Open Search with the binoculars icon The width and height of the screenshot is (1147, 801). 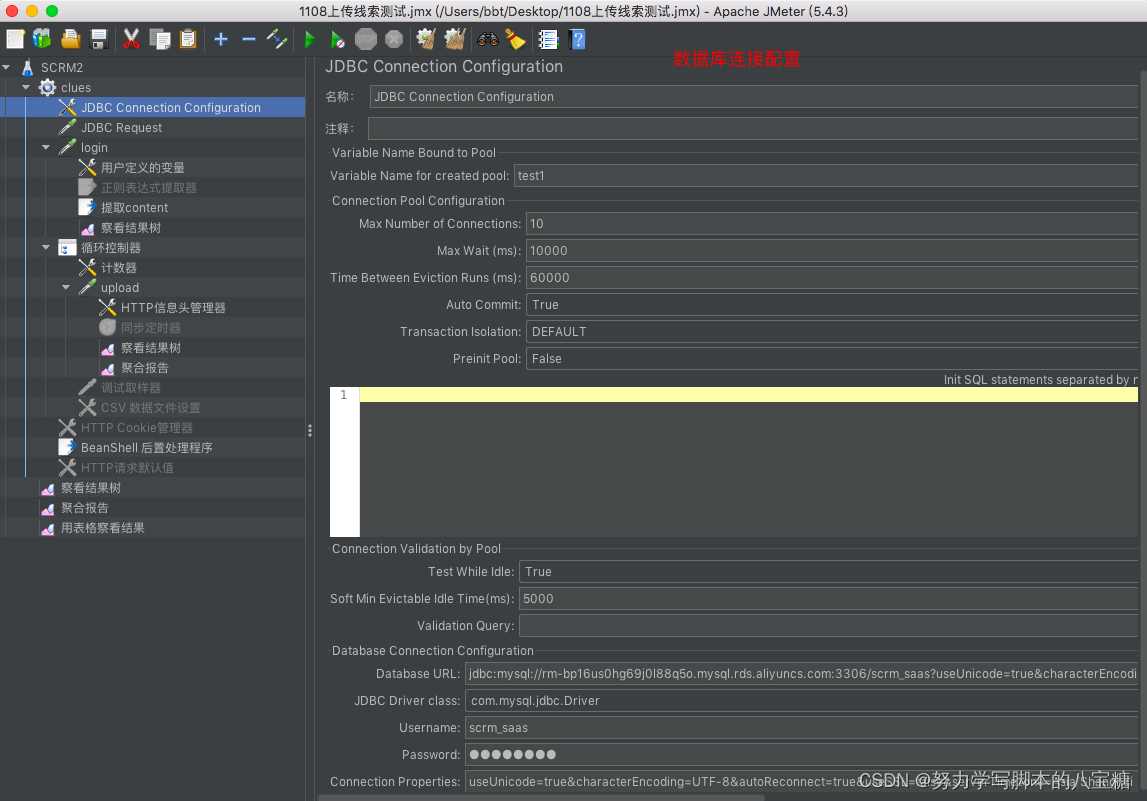487,40
